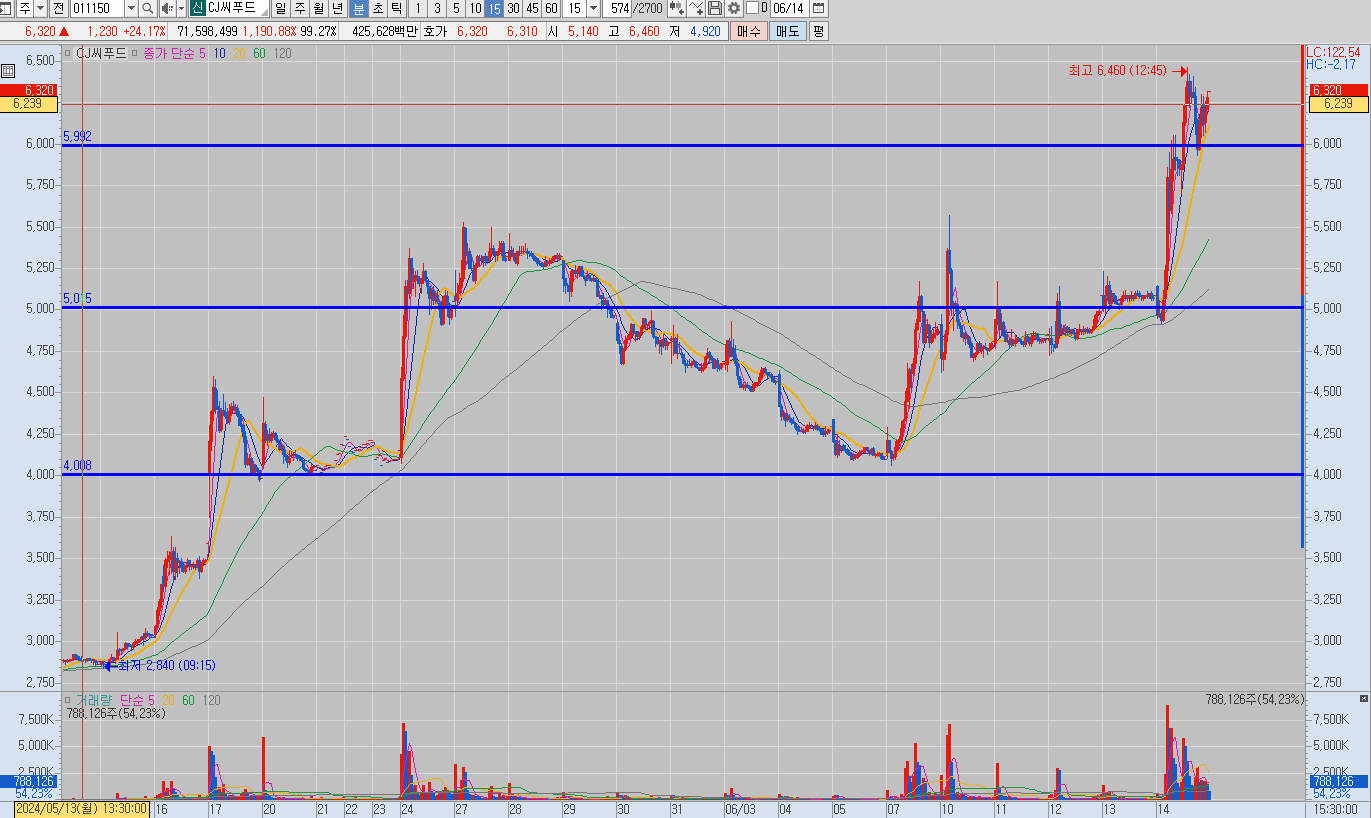Image resolution: width=1371 pixels, height=818 pixels.
Task: Click the small square before 거래량 단순 legend
Action: (x=69, y=700)
